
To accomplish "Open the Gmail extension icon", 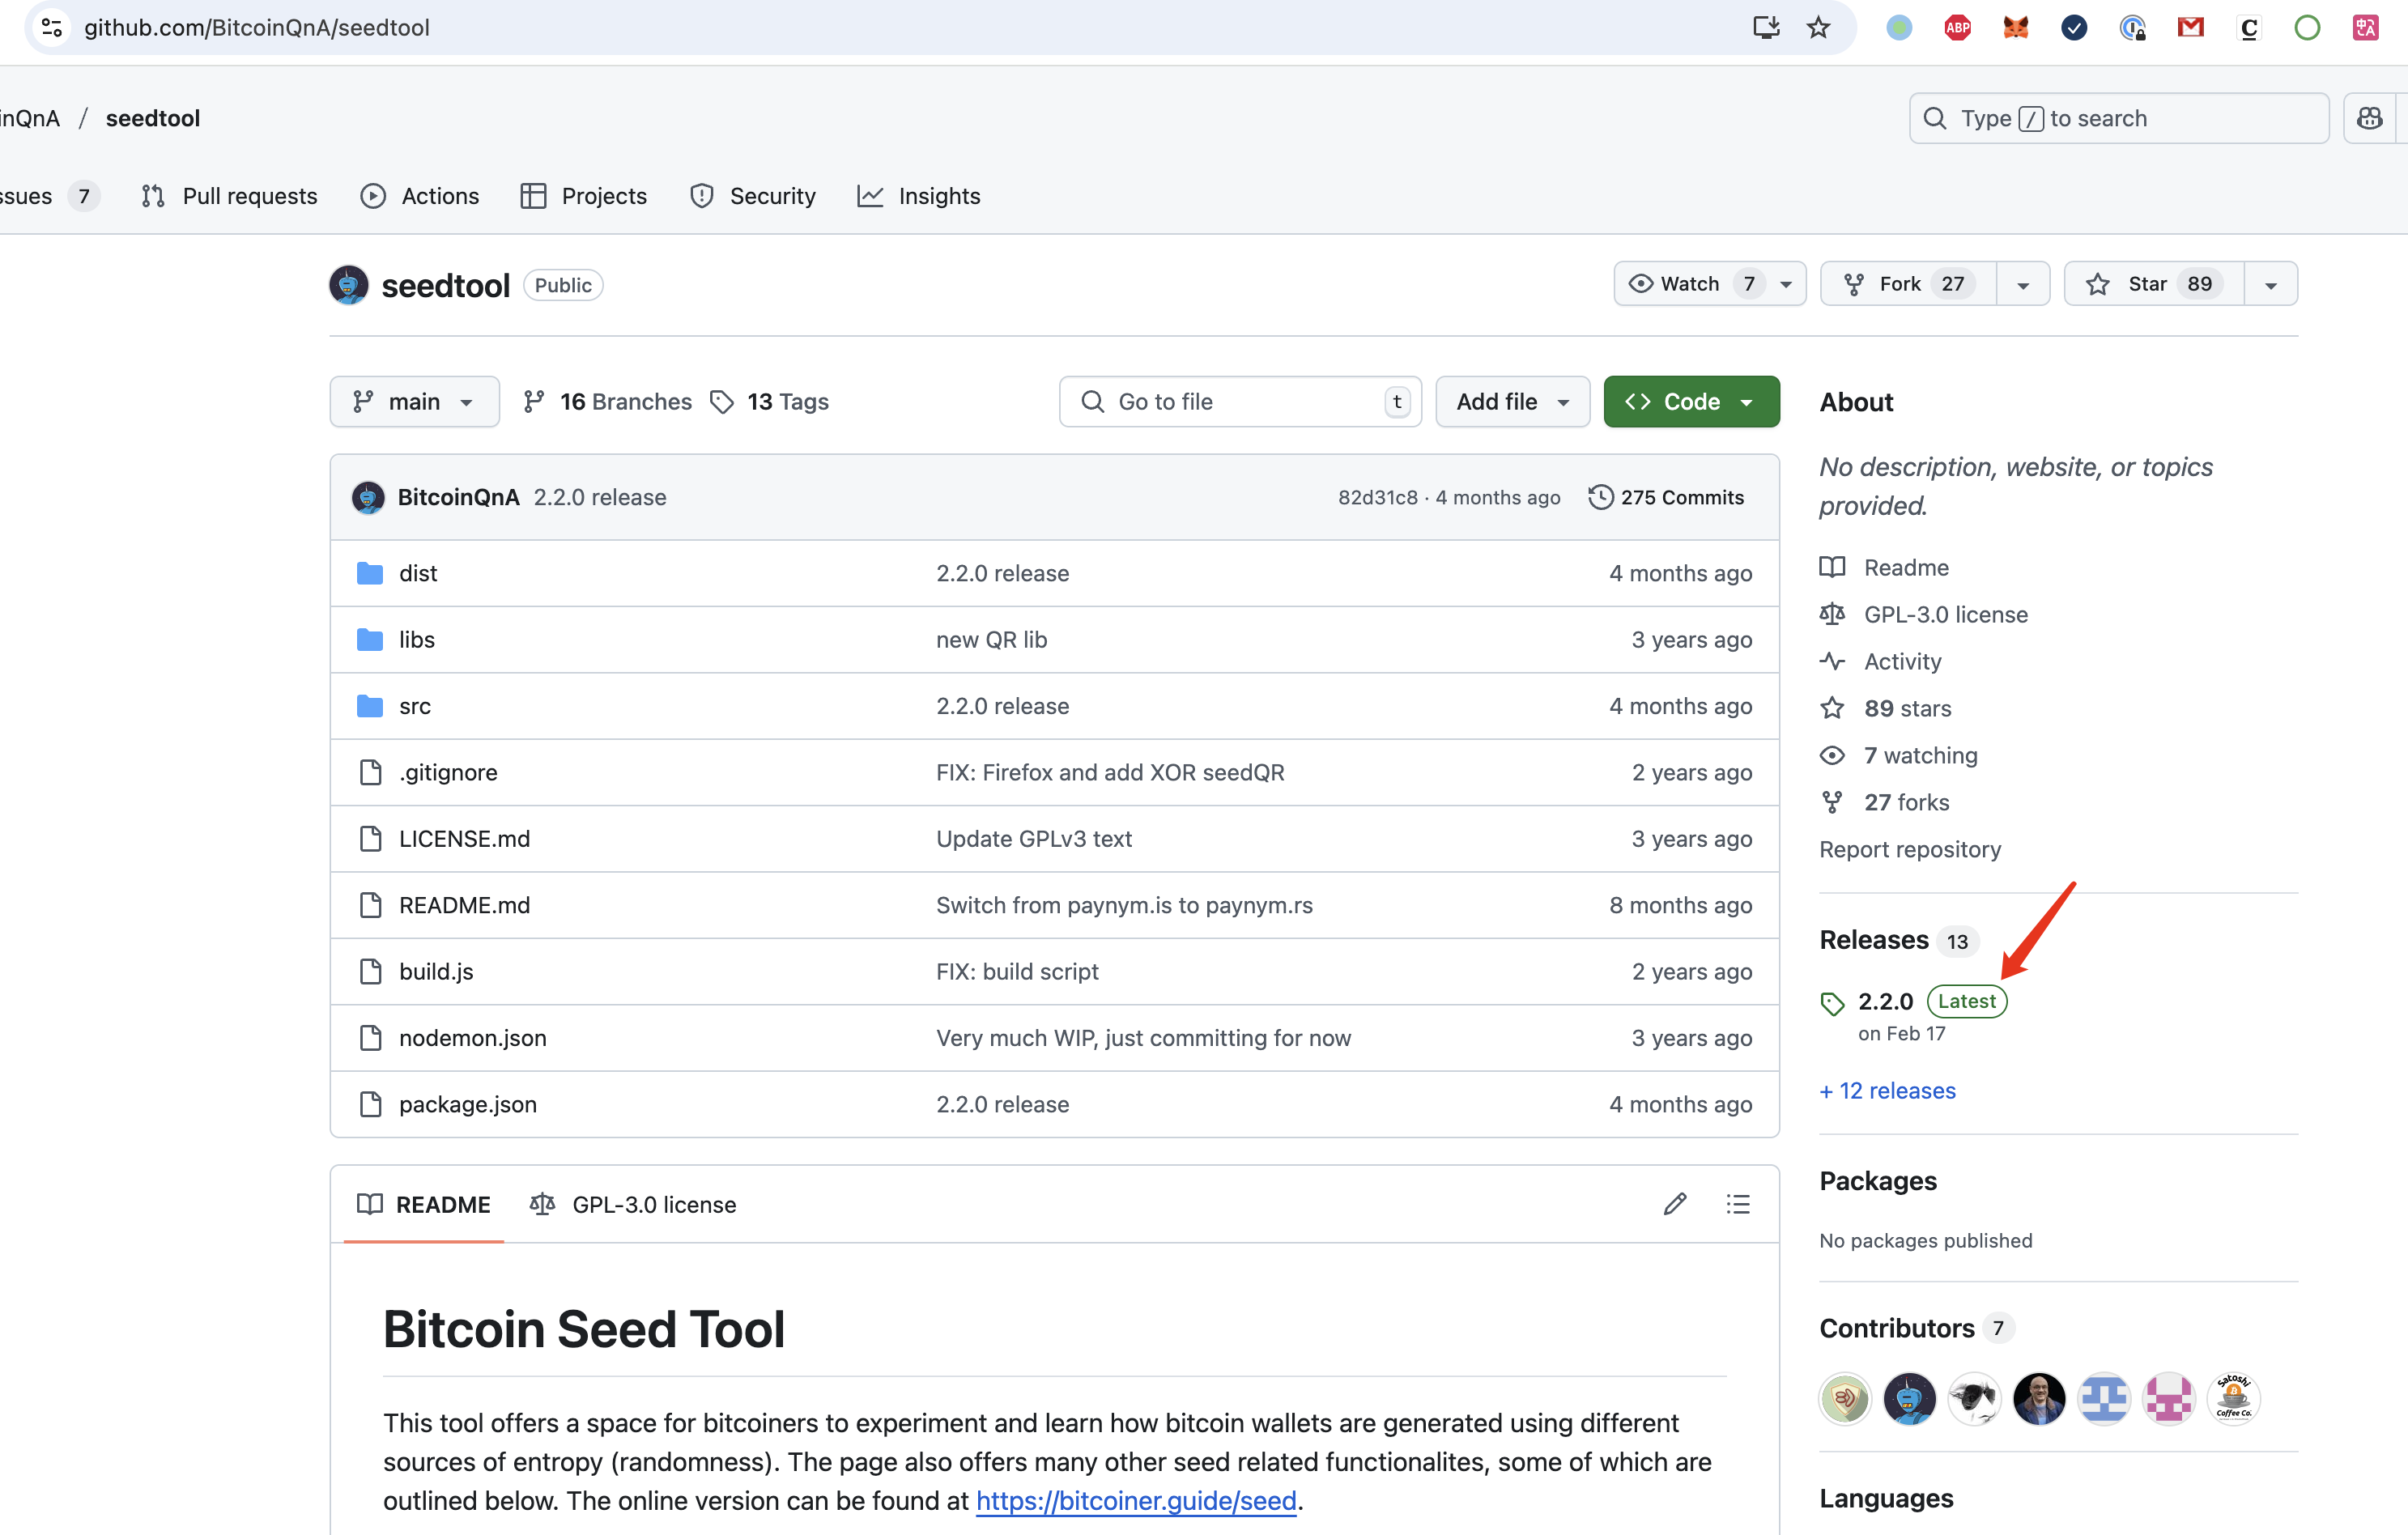I will click(x=2190, y=28).
